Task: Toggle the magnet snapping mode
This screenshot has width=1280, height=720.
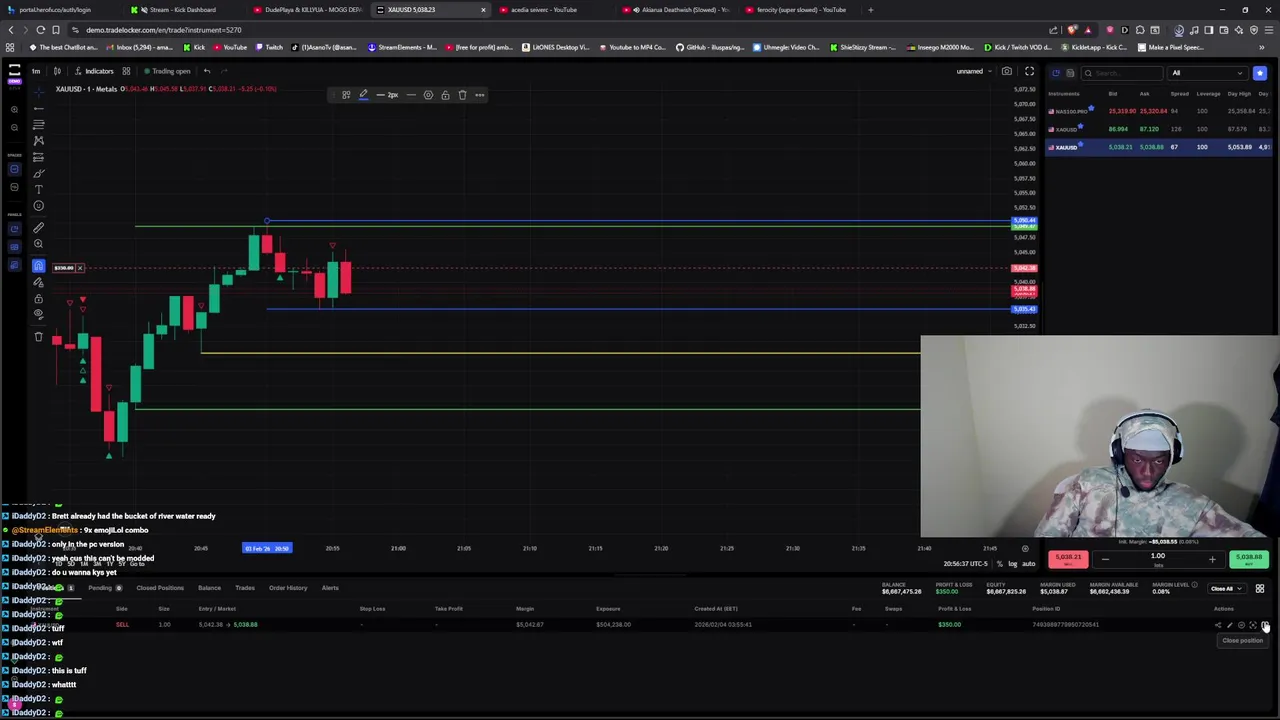Action: [x=39, y=266]
